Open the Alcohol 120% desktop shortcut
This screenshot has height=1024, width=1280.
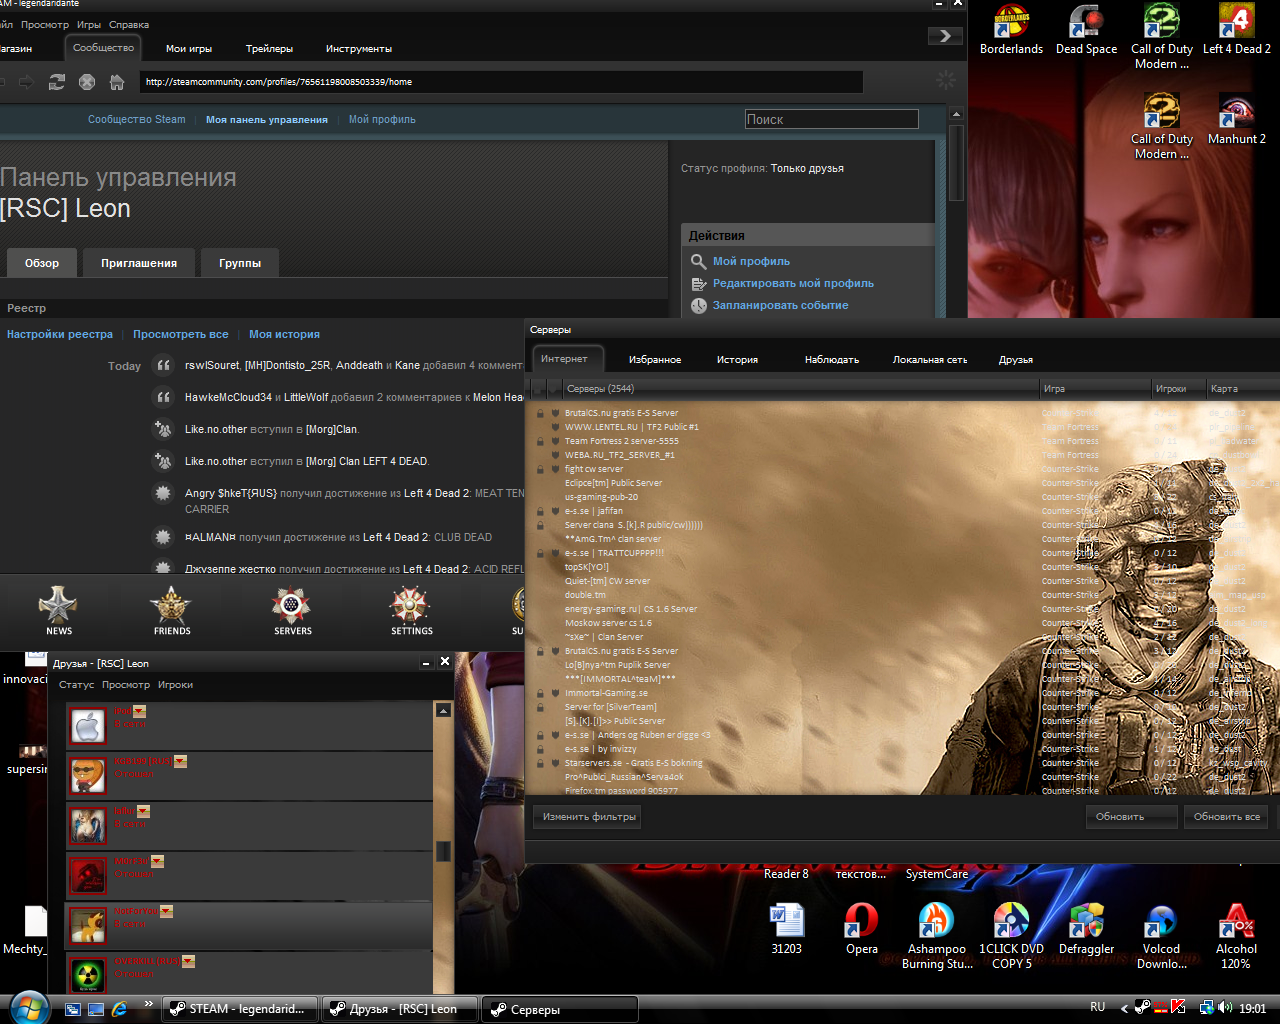1236,936
